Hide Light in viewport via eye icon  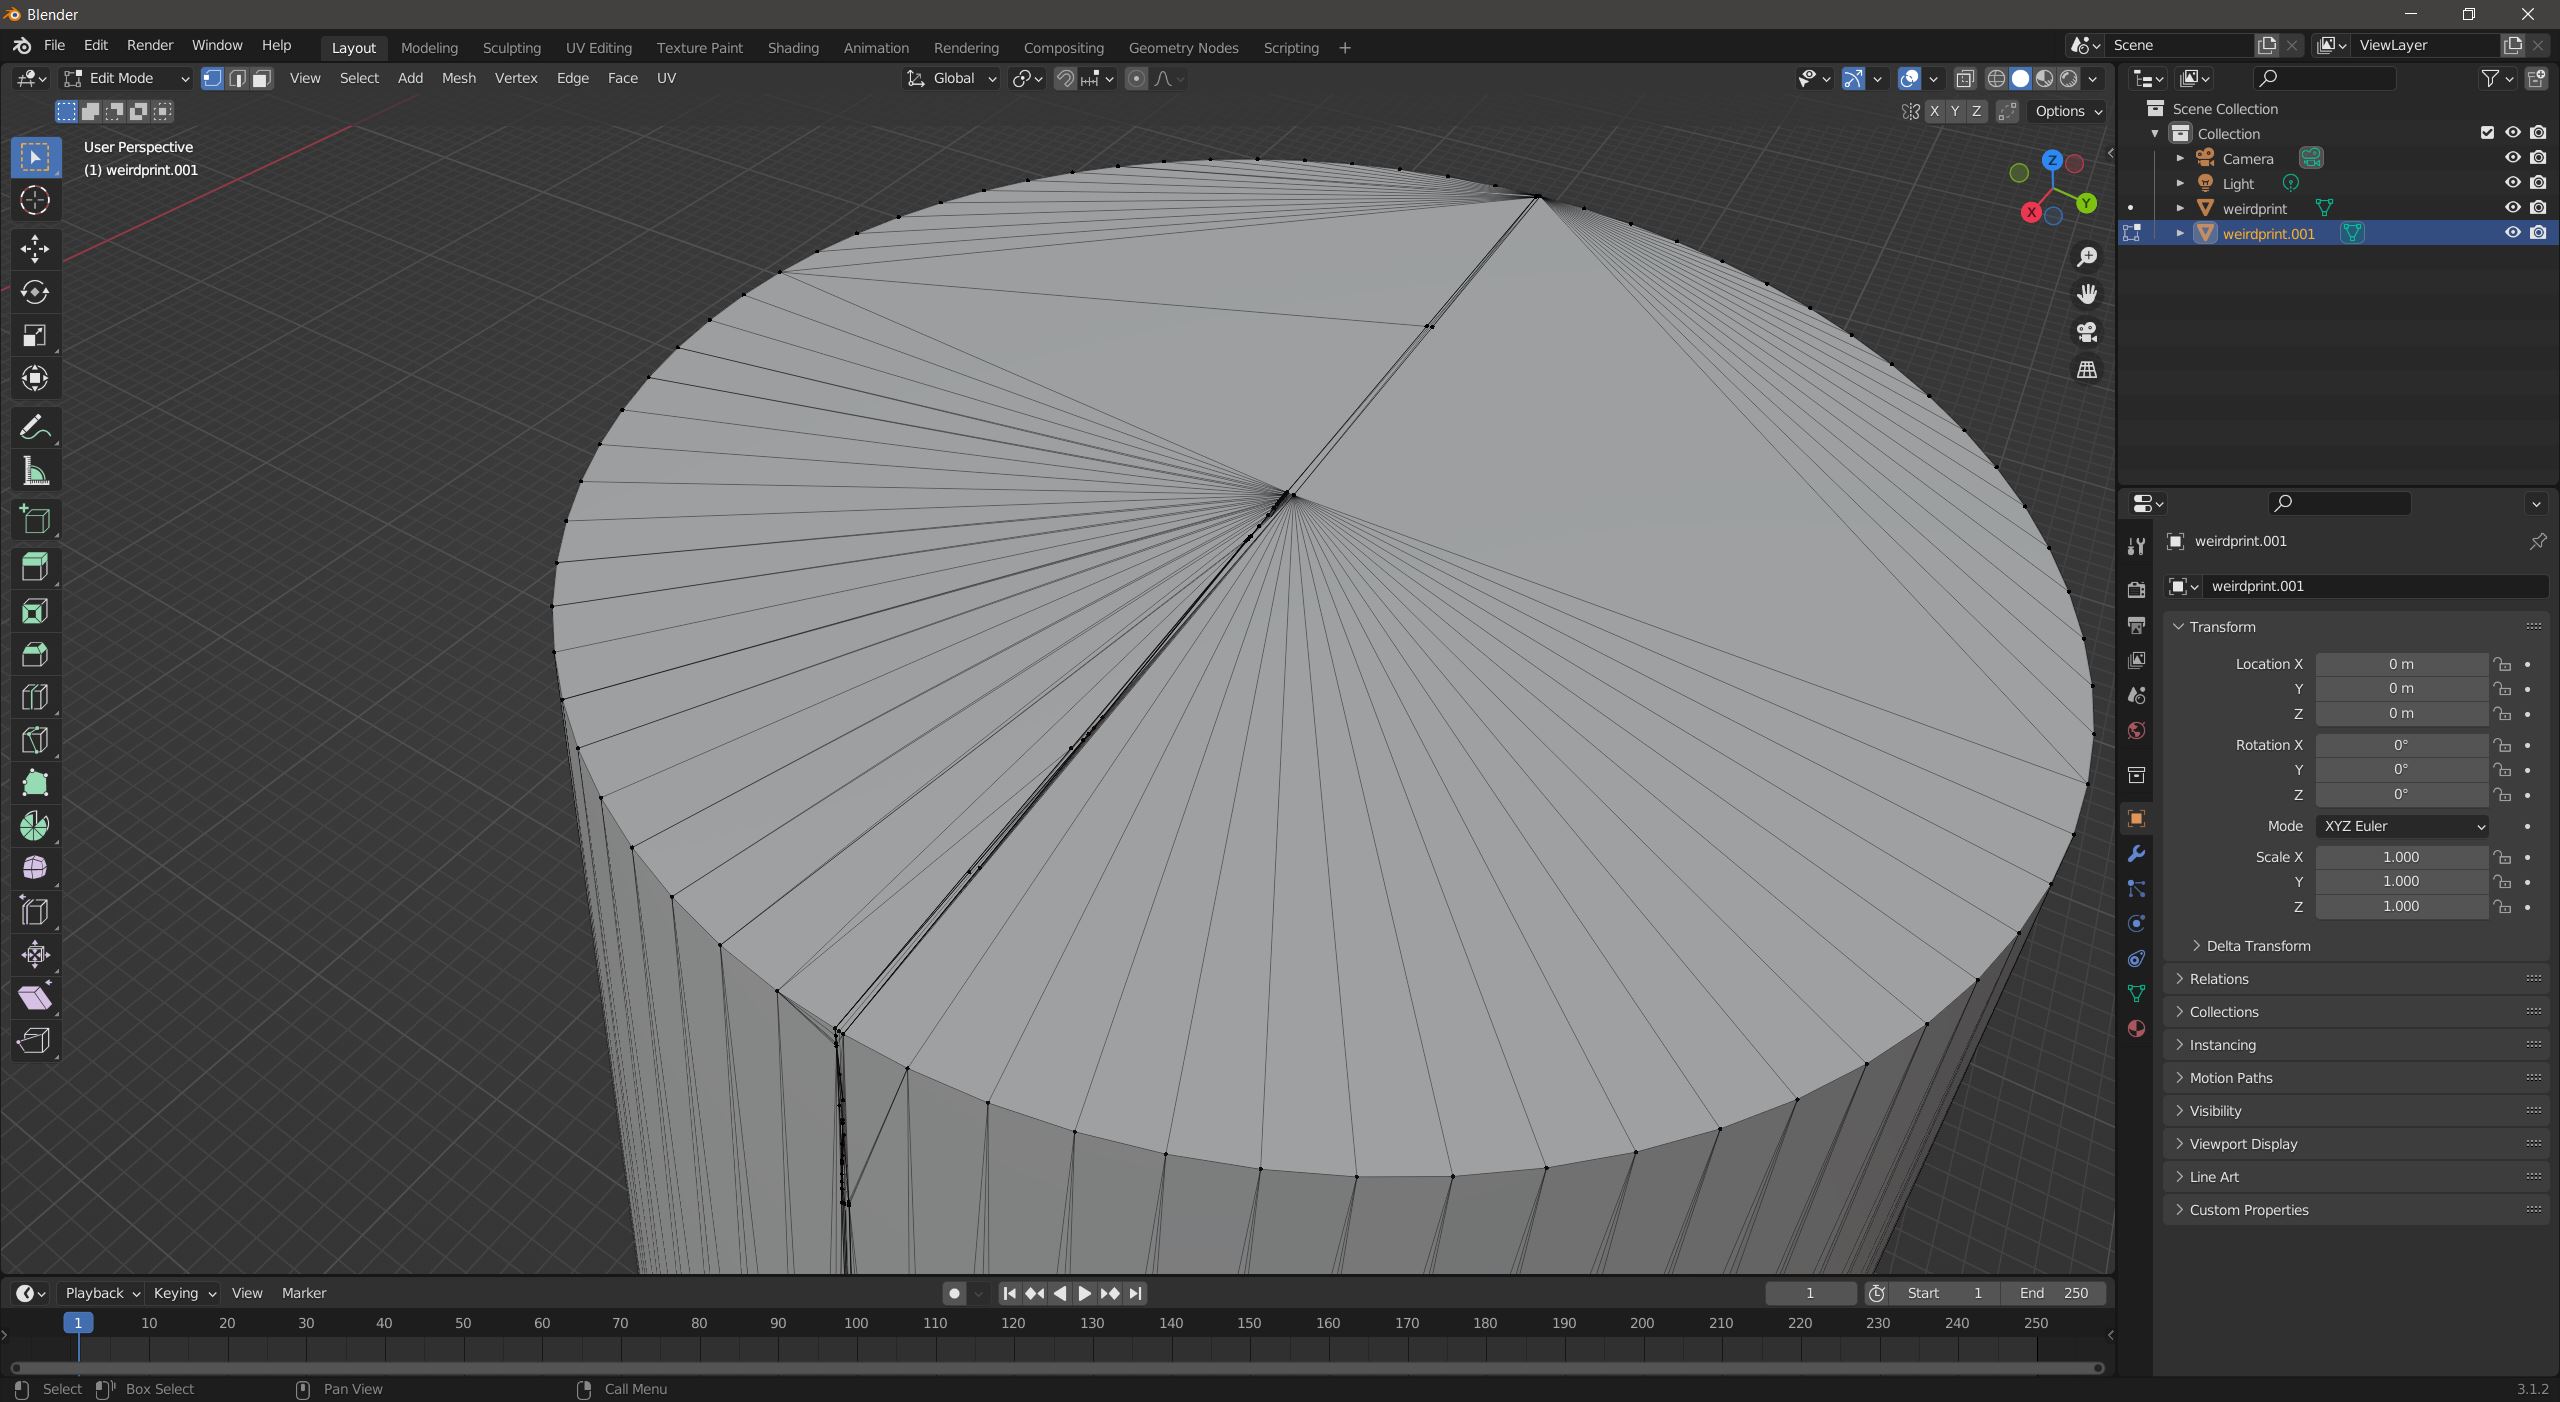[x=2512, y=183]
